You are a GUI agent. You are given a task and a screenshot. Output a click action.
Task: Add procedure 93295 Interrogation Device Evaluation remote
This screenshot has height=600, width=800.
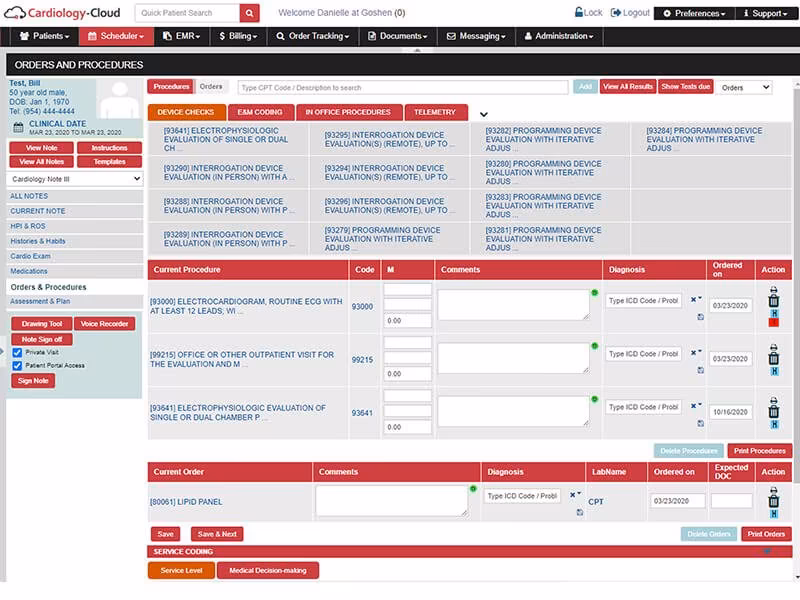pyautogui.click(x=389, y=139)
